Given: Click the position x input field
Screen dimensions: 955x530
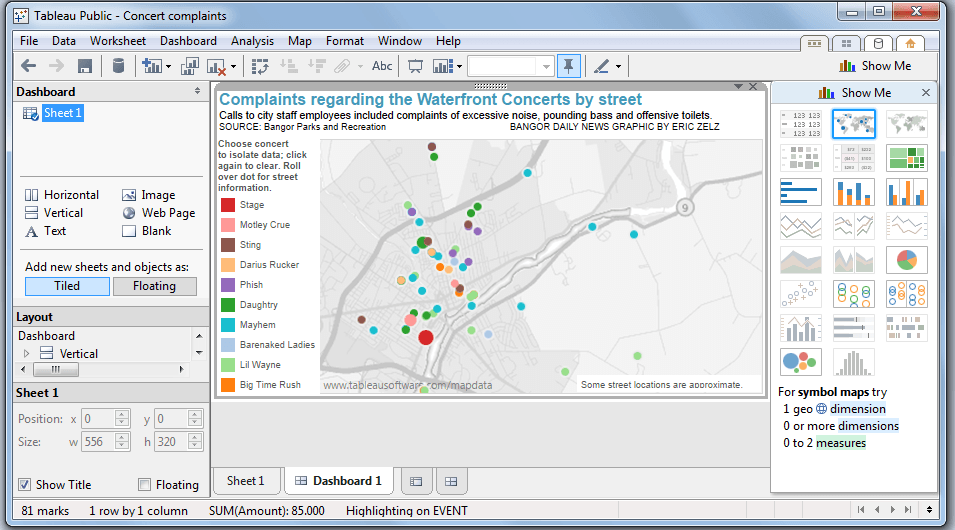Looking at the screenshot, I should coord(99,419).
